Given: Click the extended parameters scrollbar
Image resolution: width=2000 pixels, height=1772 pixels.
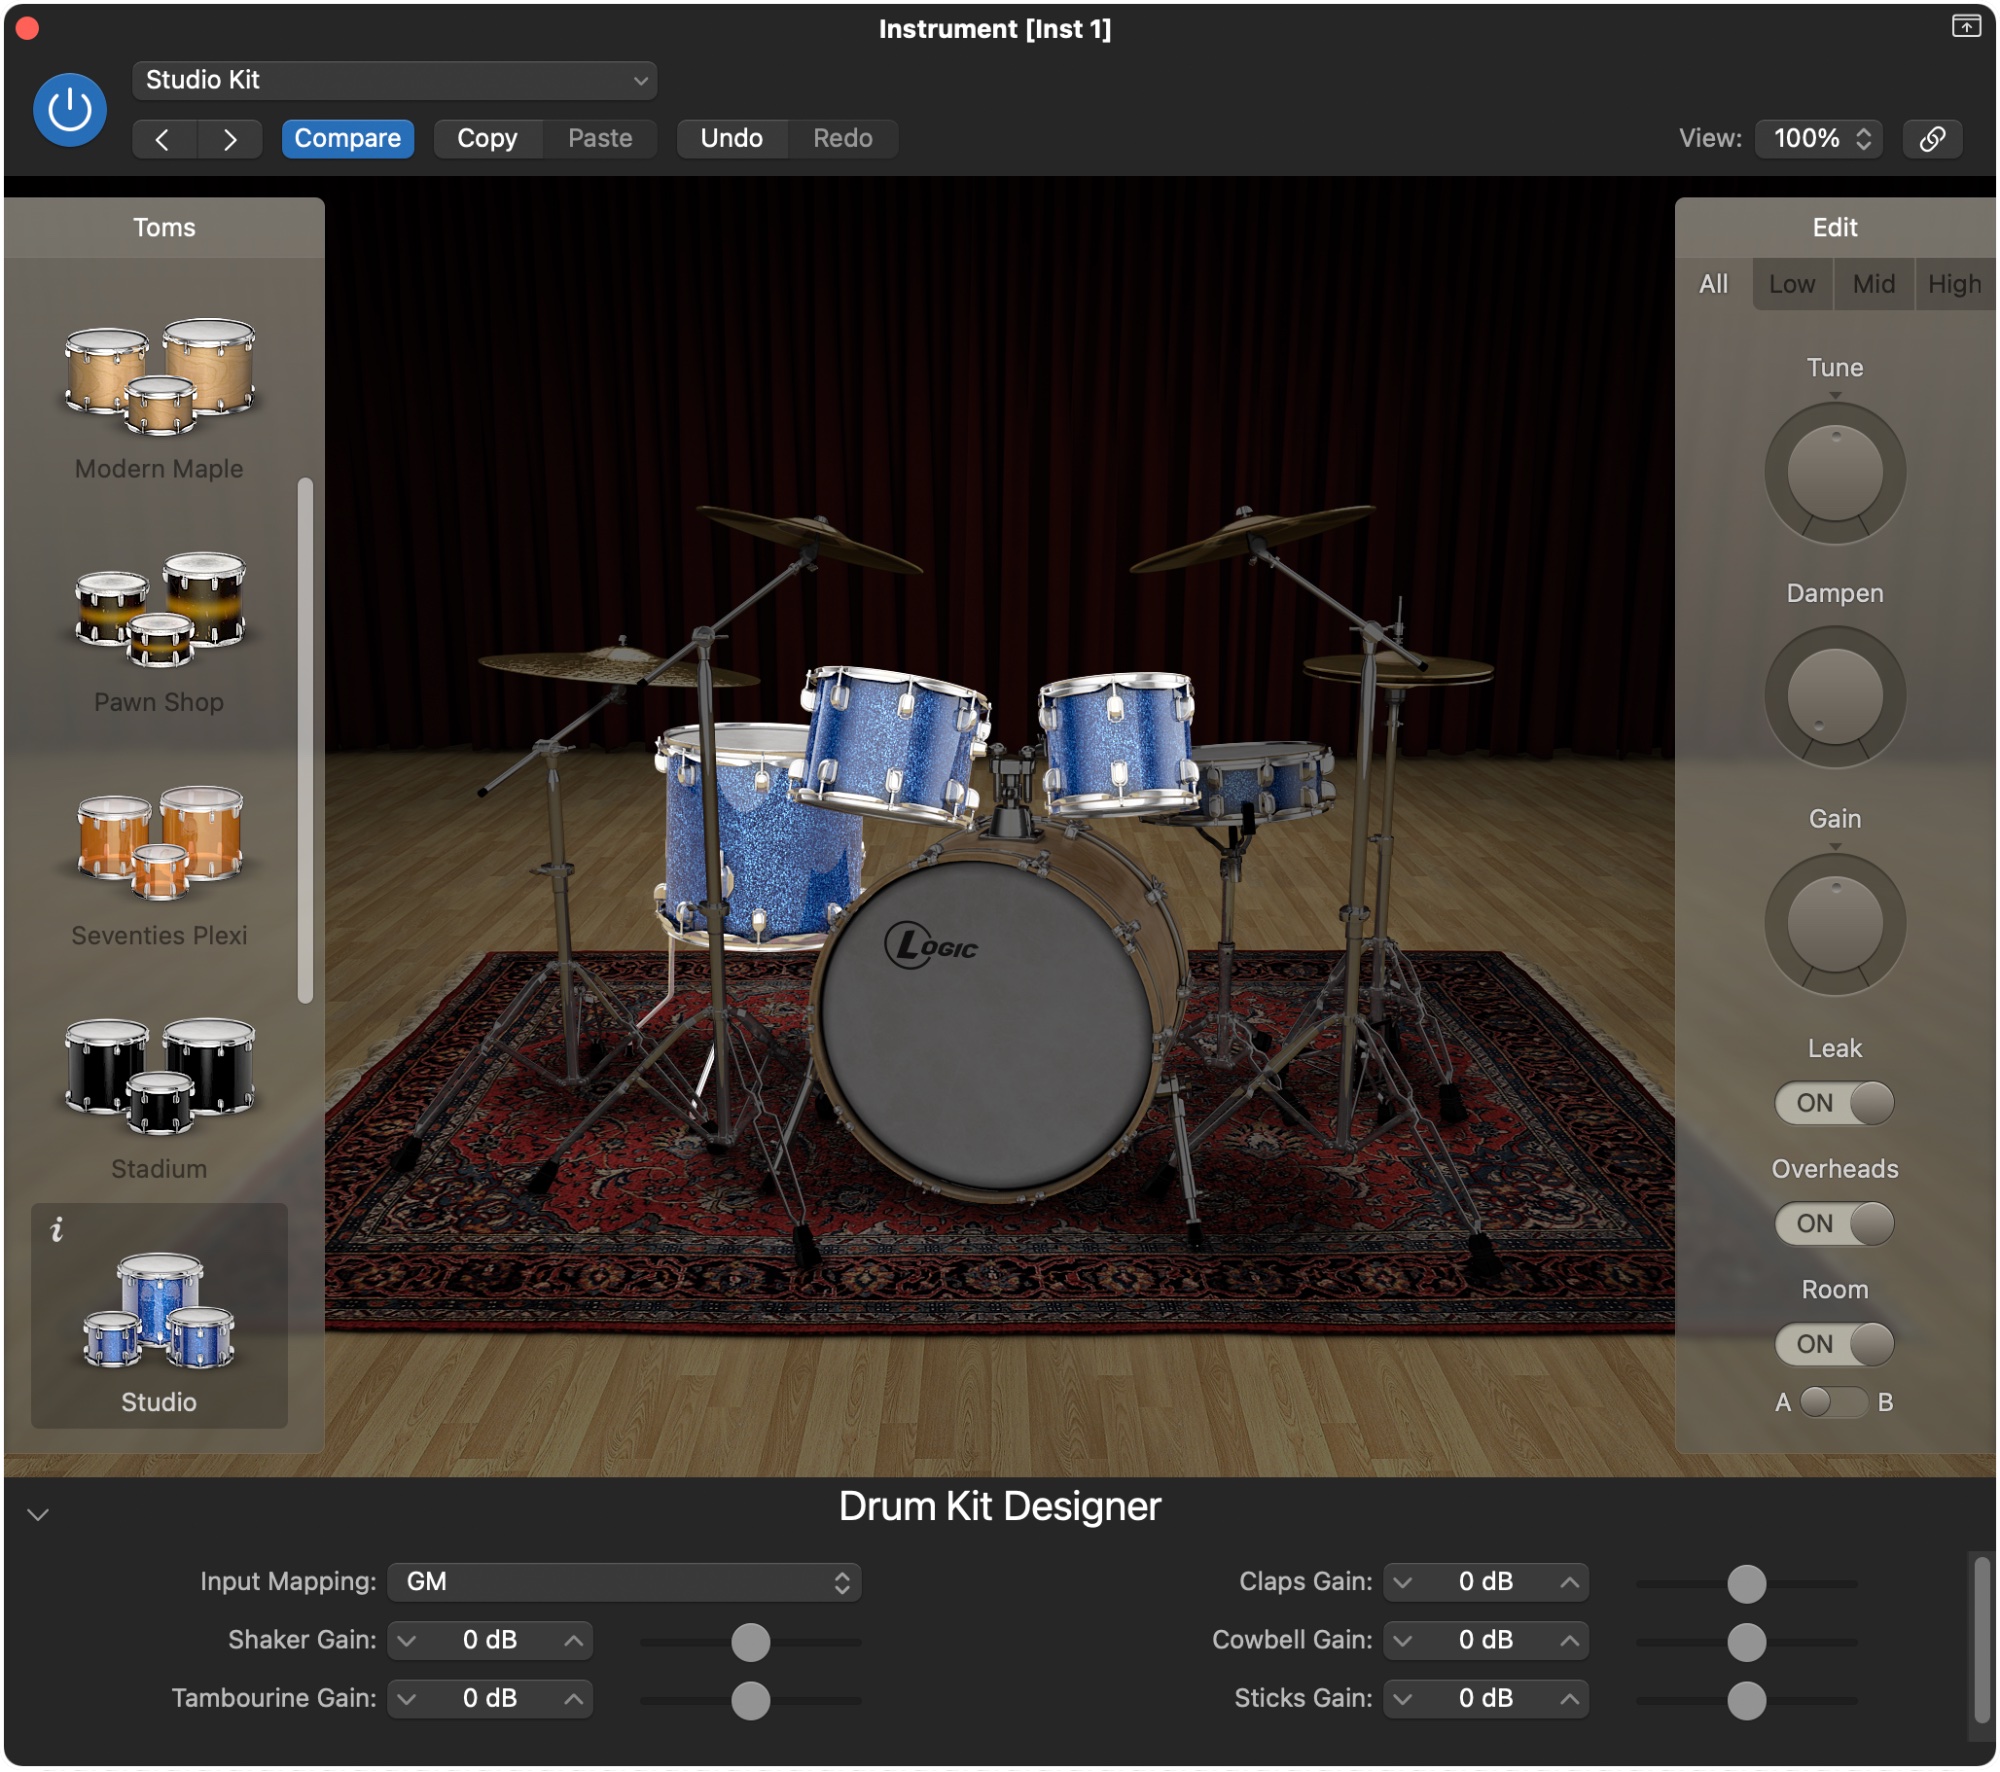Looking at the screenshot, I should click(1981, 1638).
